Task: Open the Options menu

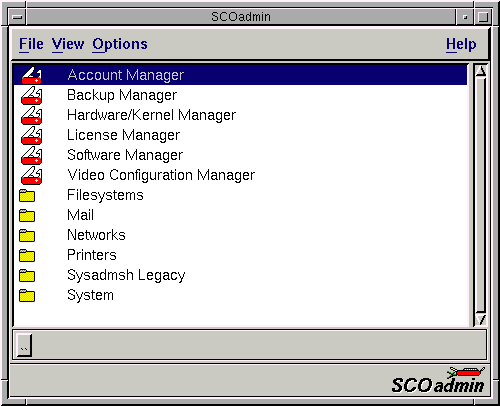Action: [x=120, y=44]
